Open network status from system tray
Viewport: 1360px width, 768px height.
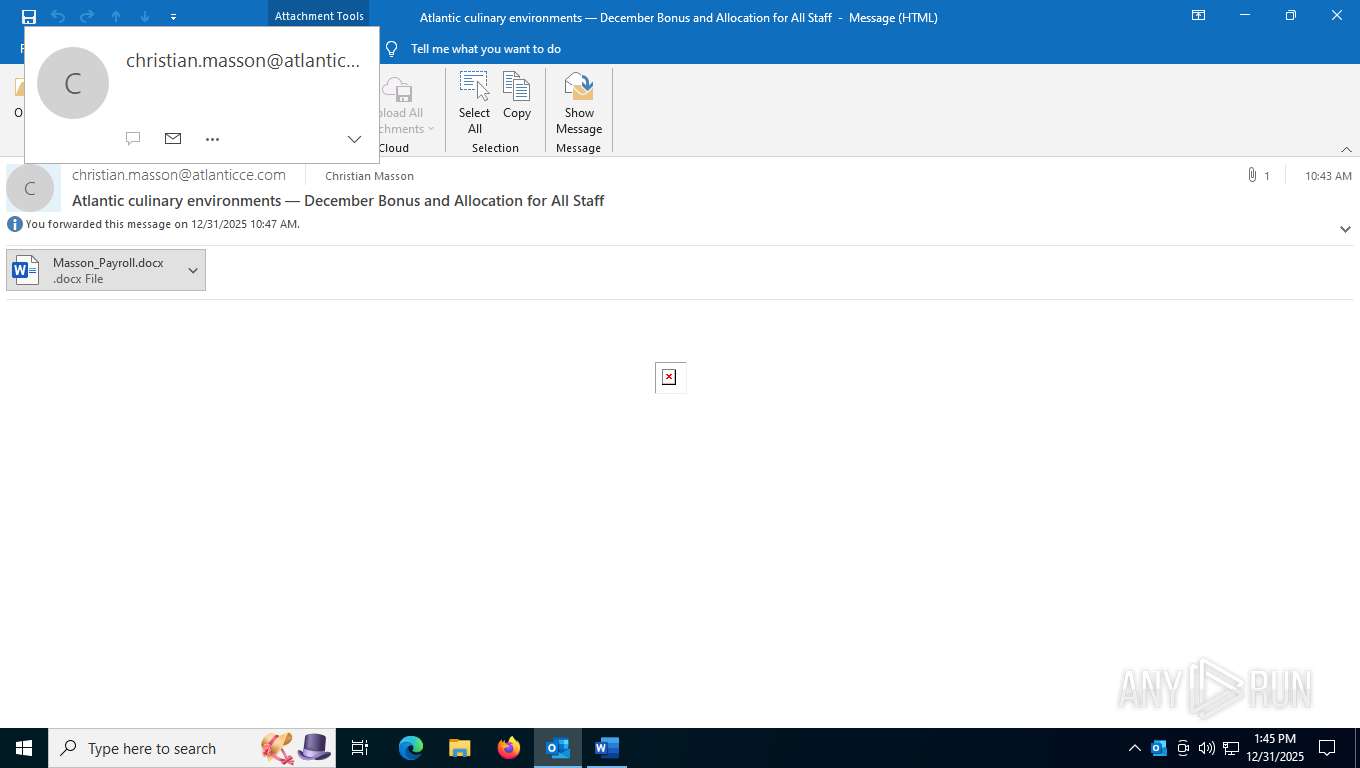[x=1231, y=748]
